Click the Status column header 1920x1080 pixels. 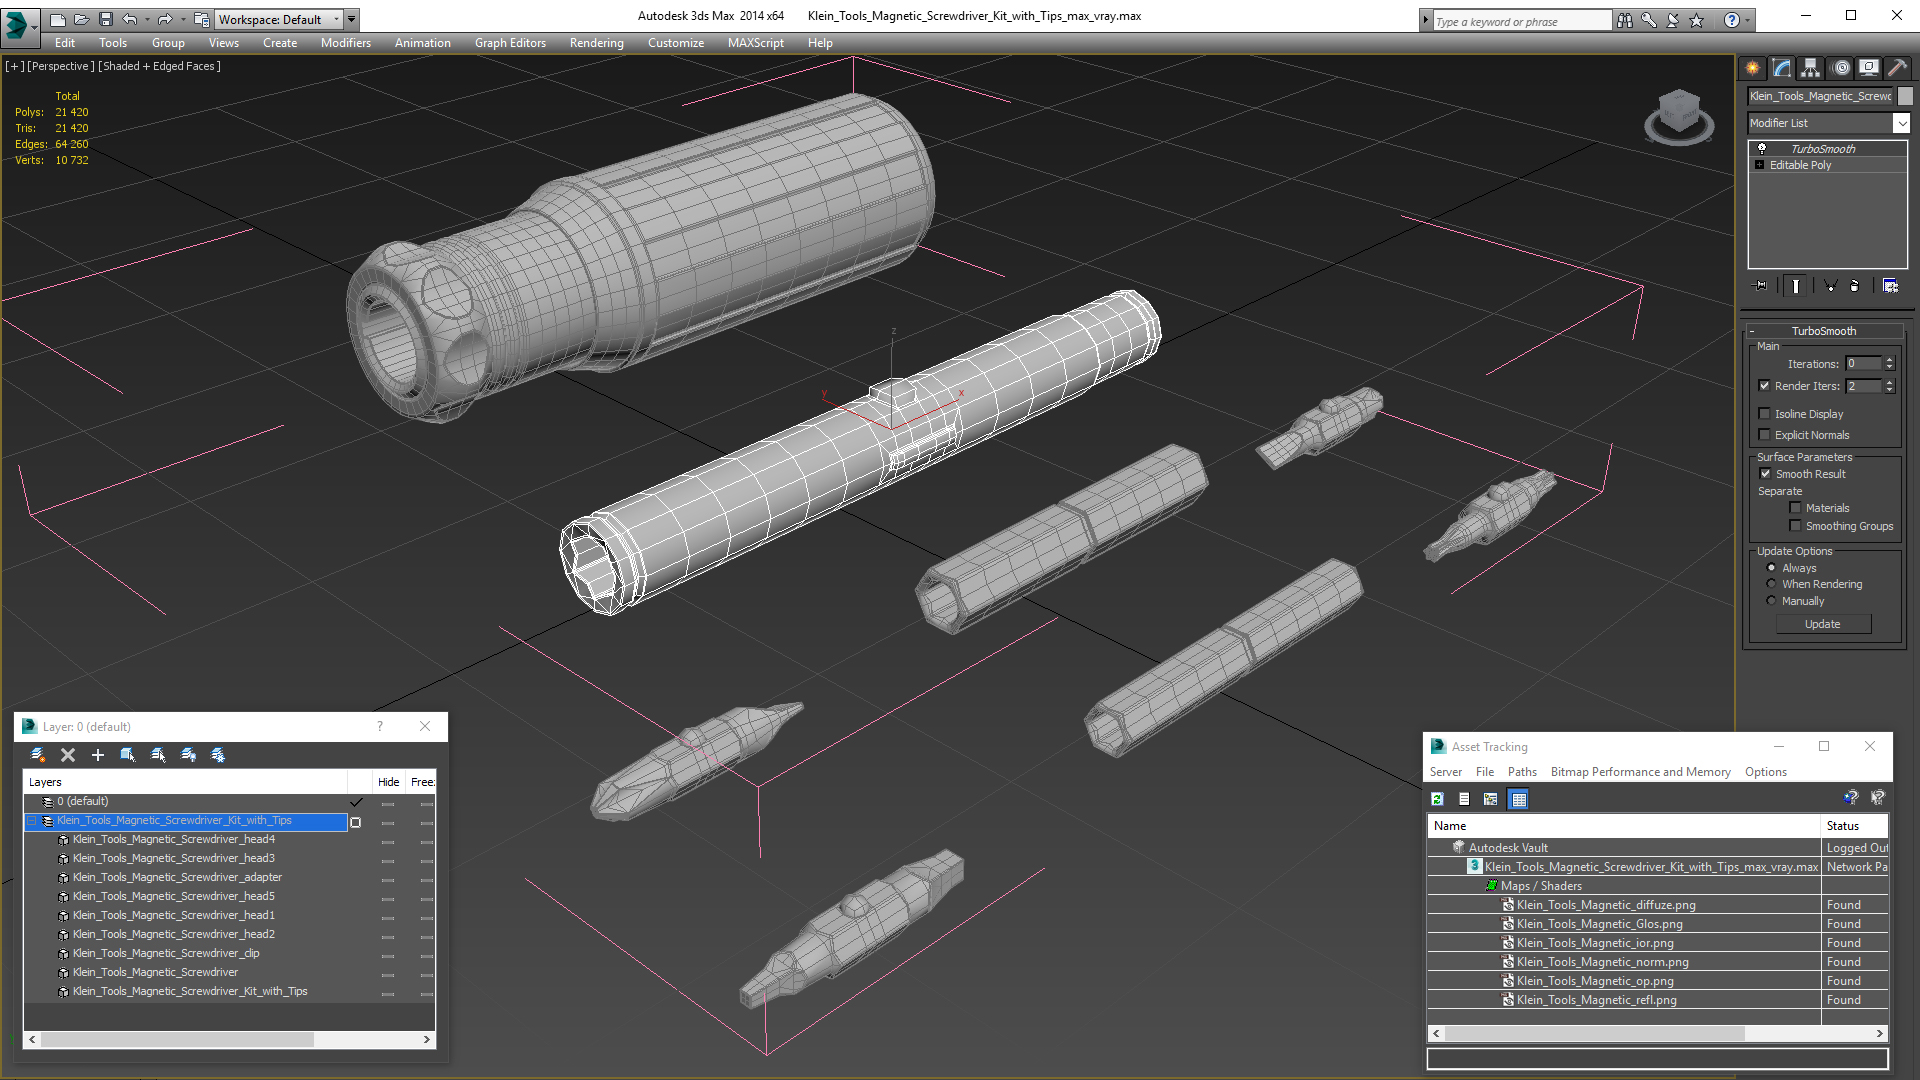pos(1854,826)
